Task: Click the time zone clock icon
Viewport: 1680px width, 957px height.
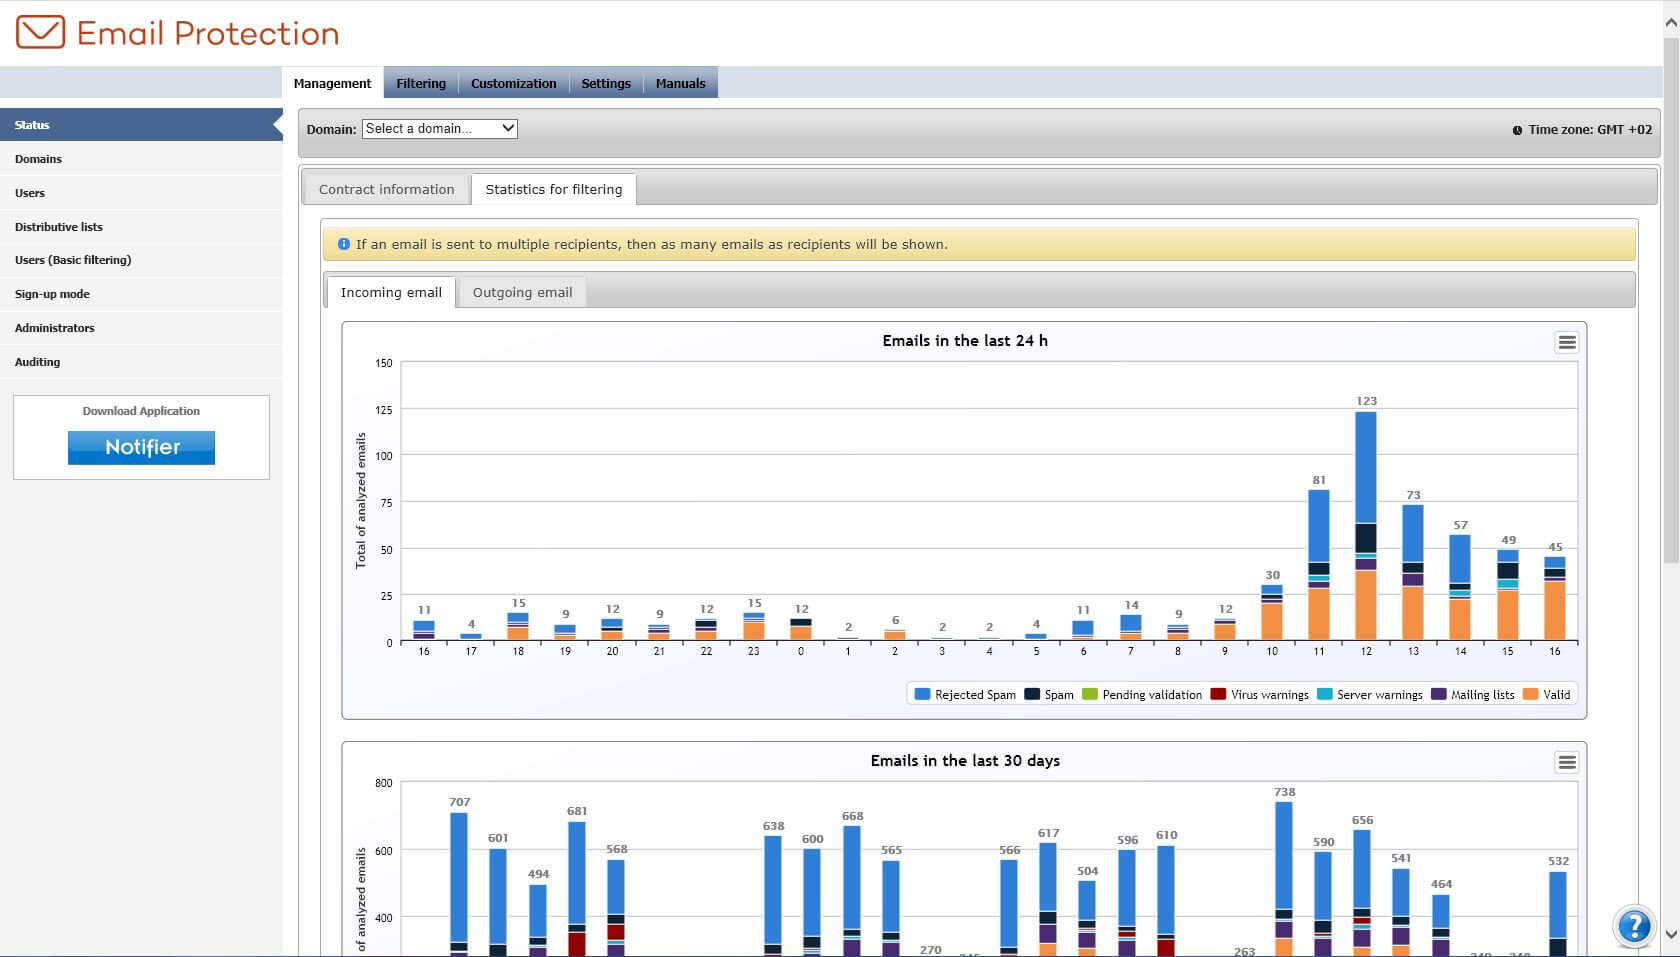Action: pyautogui.click(x=1517, y=130)
